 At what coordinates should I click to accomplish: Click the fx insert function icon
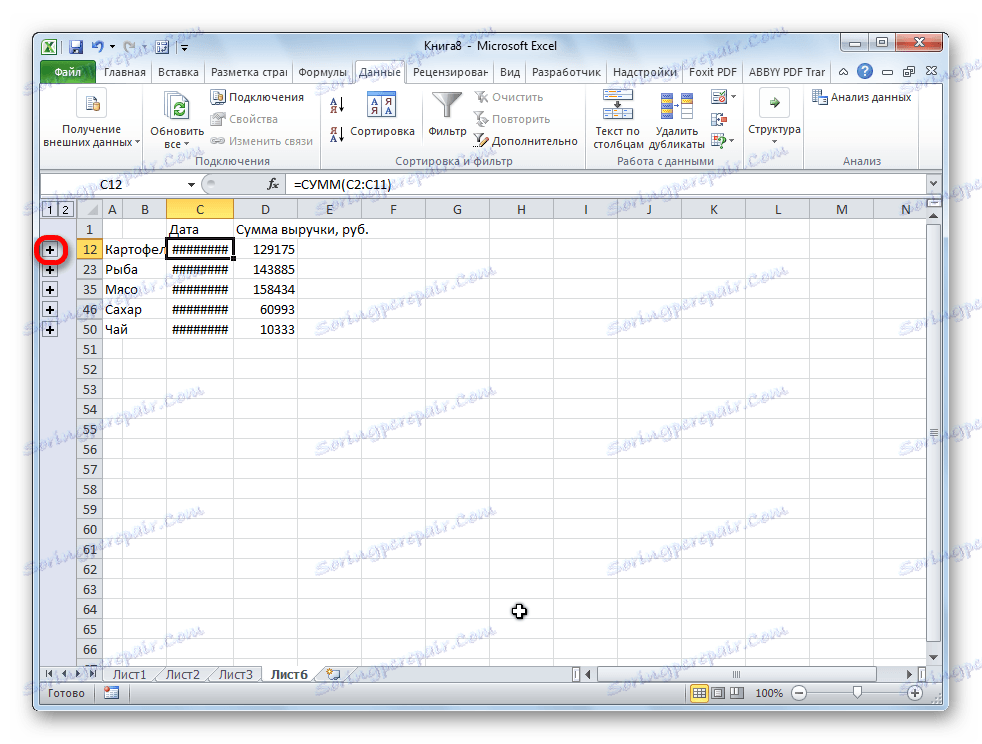[x=273, y=184]
